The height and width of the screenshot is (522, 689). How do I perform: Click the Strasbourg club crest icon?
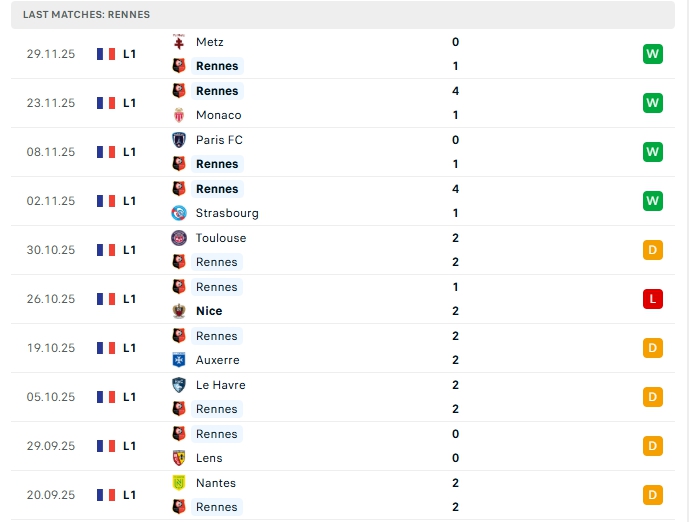(x=179, y=213)
